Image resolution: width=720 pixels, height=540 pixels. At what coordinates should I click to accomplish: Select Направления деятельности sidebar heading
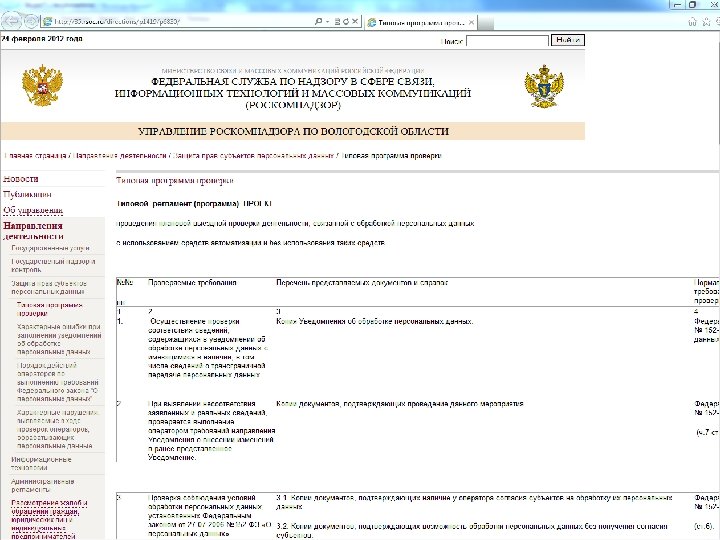[x=33, y=231]
